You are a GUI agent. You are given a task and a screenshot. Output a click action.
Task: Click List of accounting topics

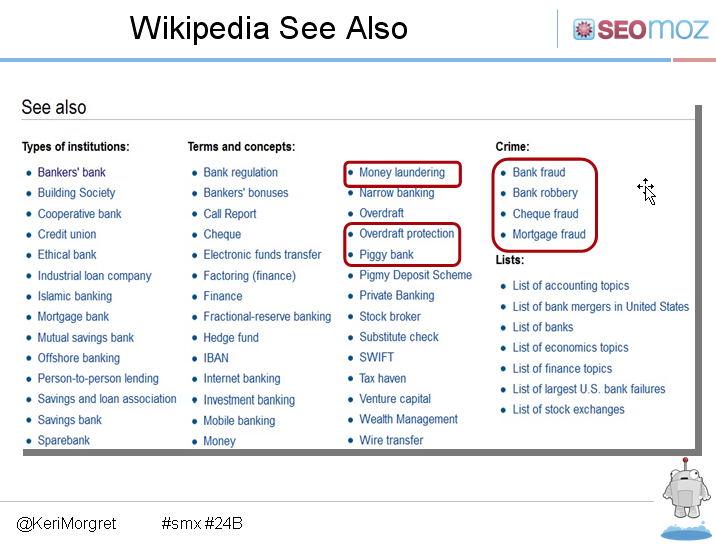[571, 285]
